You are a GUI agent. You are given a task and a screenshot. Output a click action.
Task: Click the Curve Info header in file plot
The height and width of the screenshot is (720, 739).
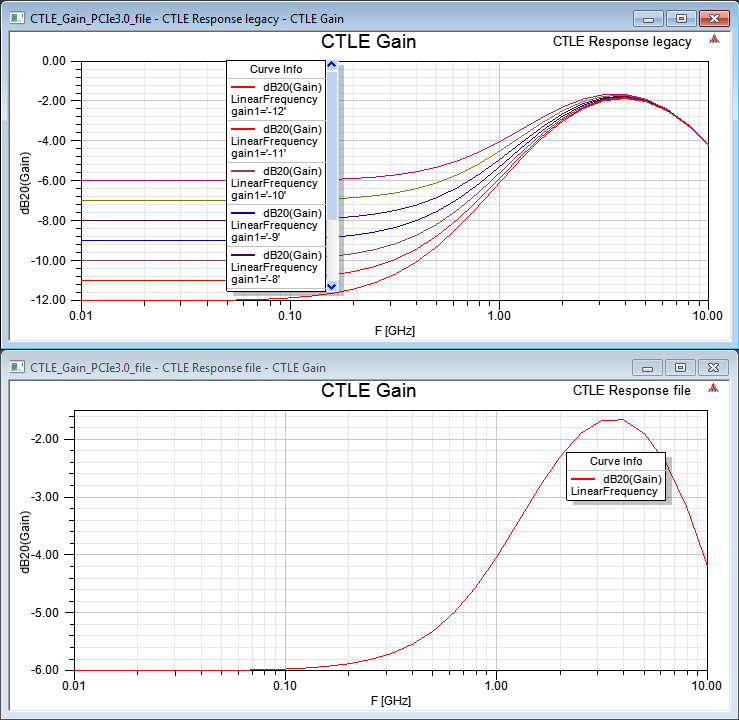coord(616,461)
